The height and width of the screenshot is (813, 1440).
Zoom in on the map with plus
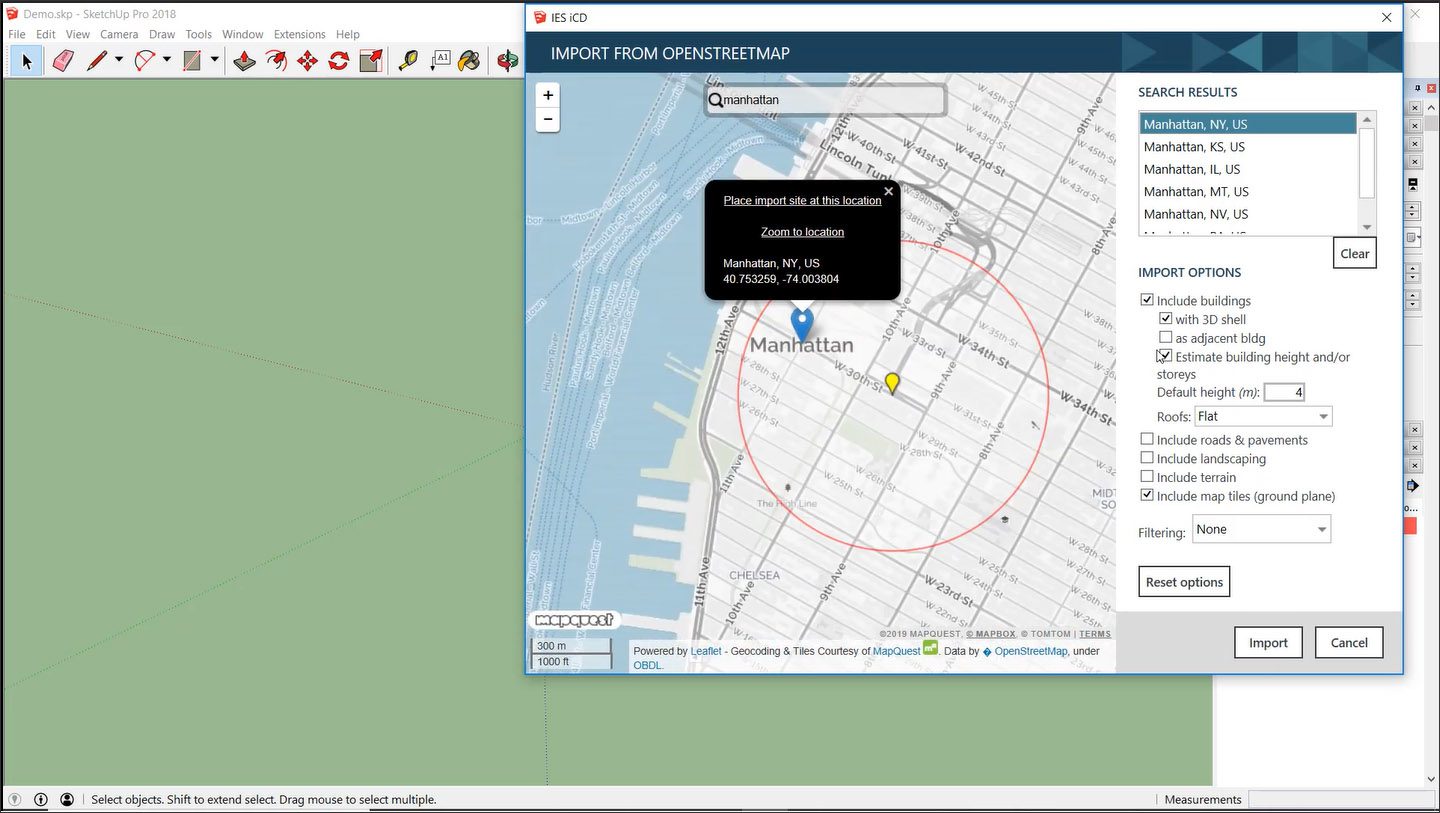coord(547,95)
